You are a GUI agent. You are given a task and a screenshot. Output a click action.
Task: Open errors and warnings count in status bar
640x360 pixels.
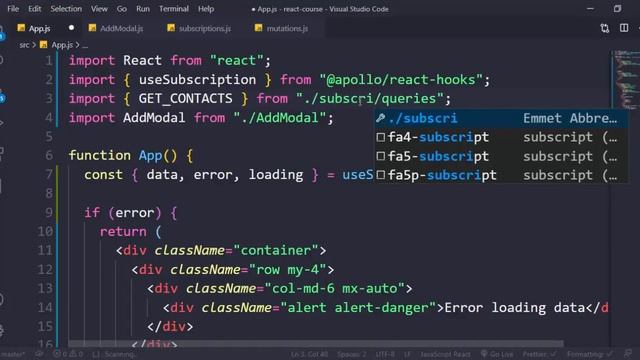(x=68, y=354)
